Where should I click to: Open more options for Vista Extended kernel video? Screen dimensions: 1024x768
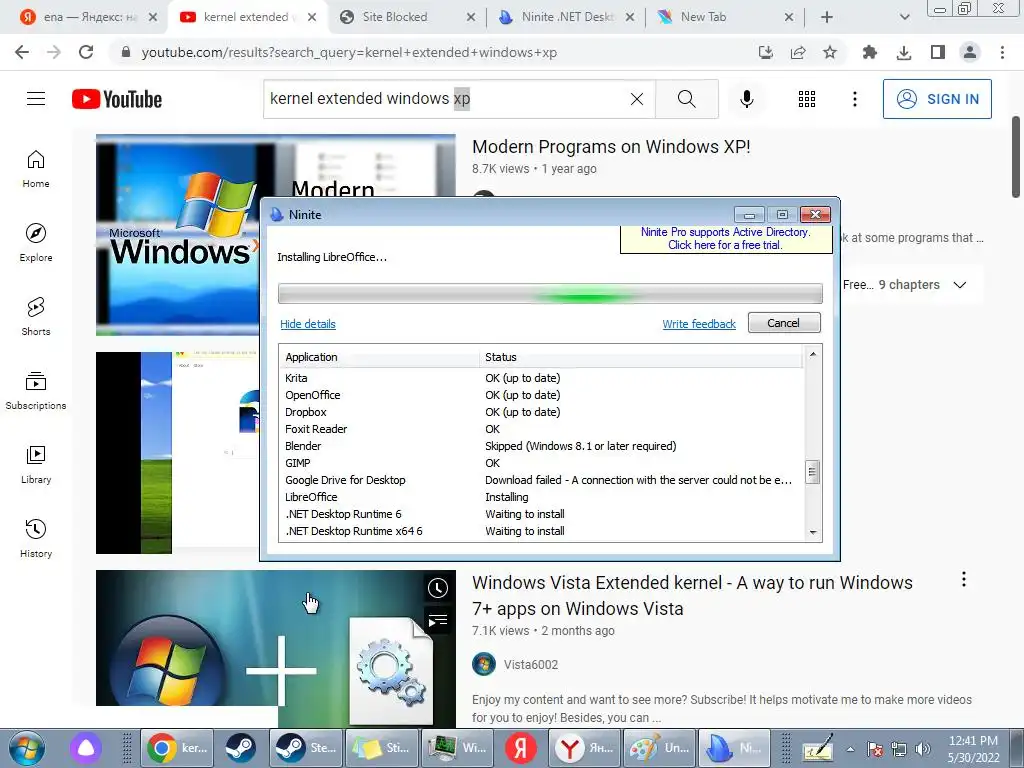[963, 579]
